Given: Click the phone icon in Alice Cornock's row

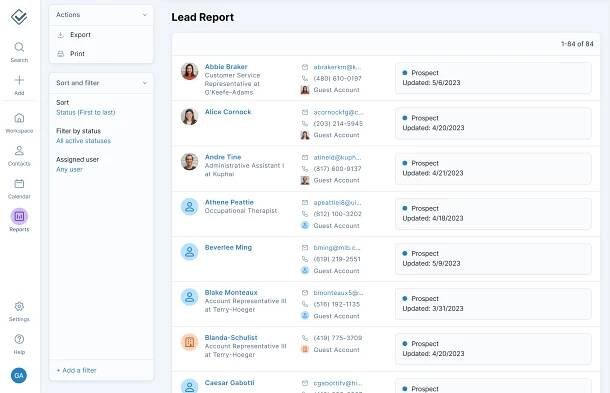Looking at the screenshot, I should pyautogui.click(x=305, y=124).
